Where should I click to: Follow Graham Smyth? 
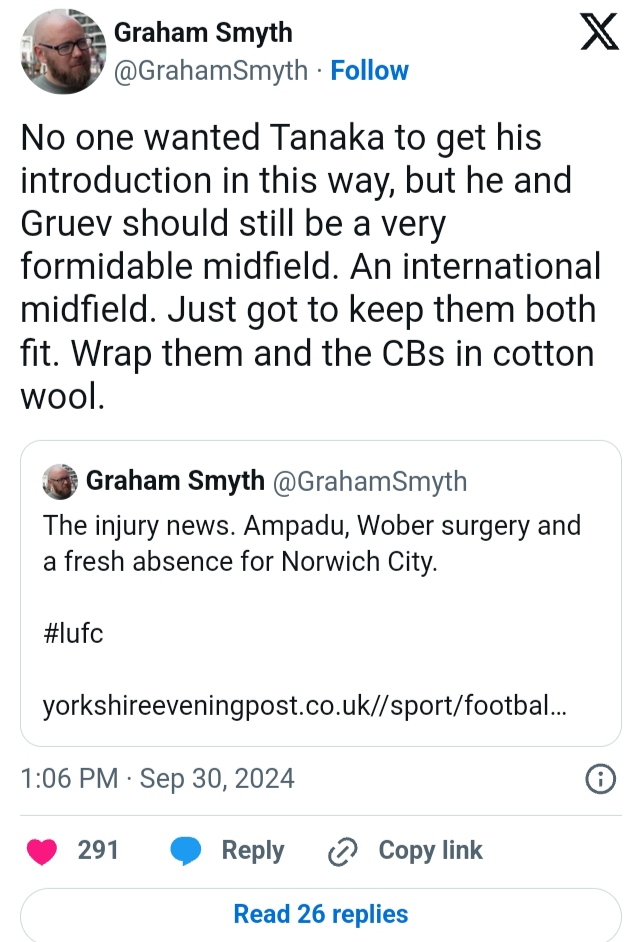[369, 71]
